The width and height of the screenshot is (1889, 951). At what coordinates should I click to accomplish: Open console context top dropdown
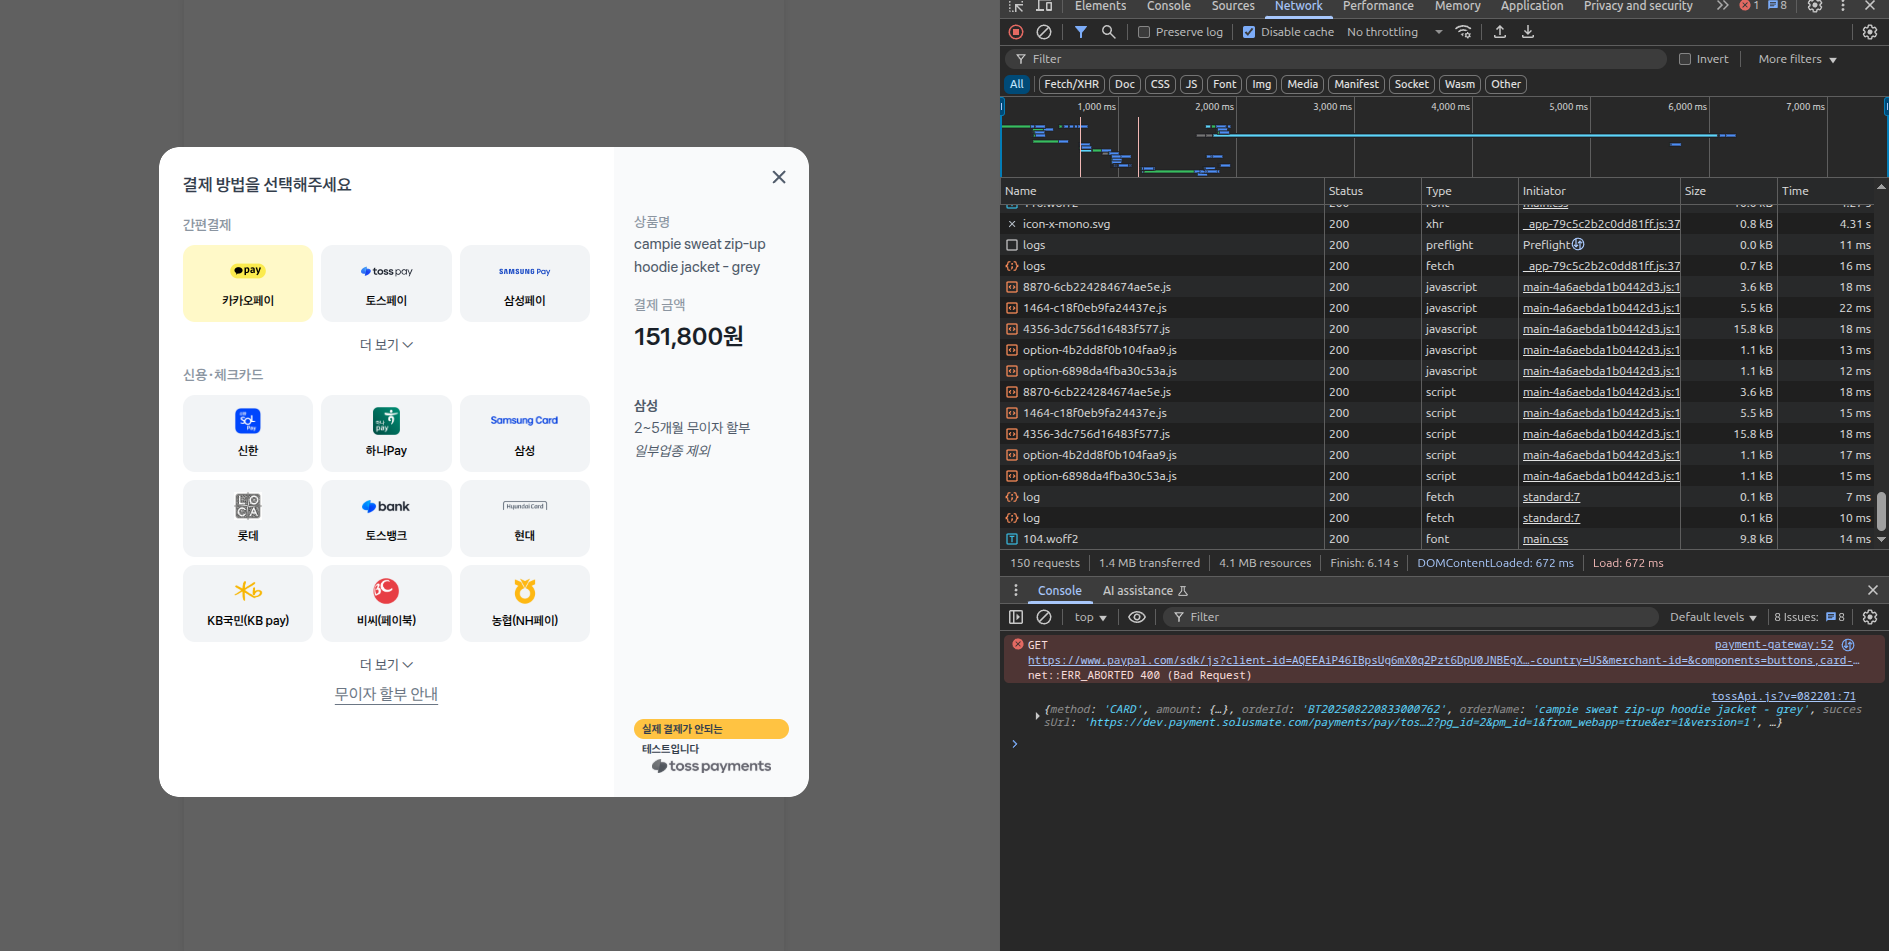[x=1090, y=617]
